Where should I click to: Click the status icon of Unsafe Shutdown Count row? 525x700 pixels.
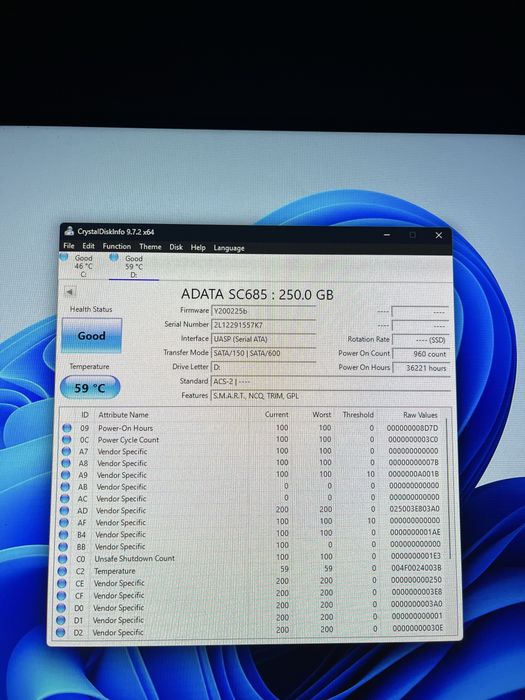pos(62,558)
